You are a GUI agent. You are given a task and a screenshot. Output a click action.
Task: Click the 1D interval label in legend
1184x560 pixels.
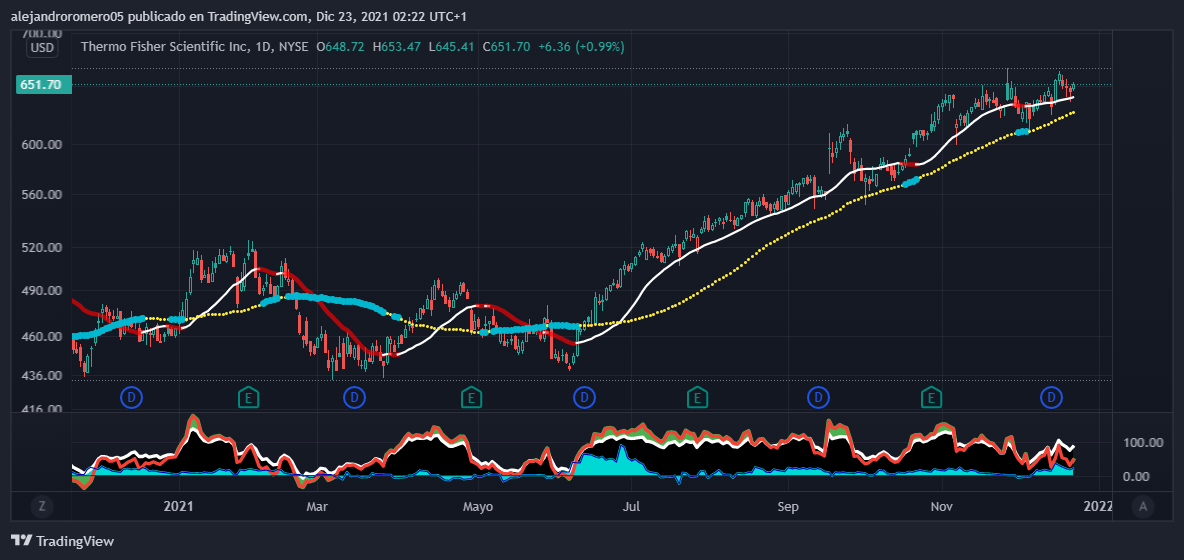click(263, 47)
